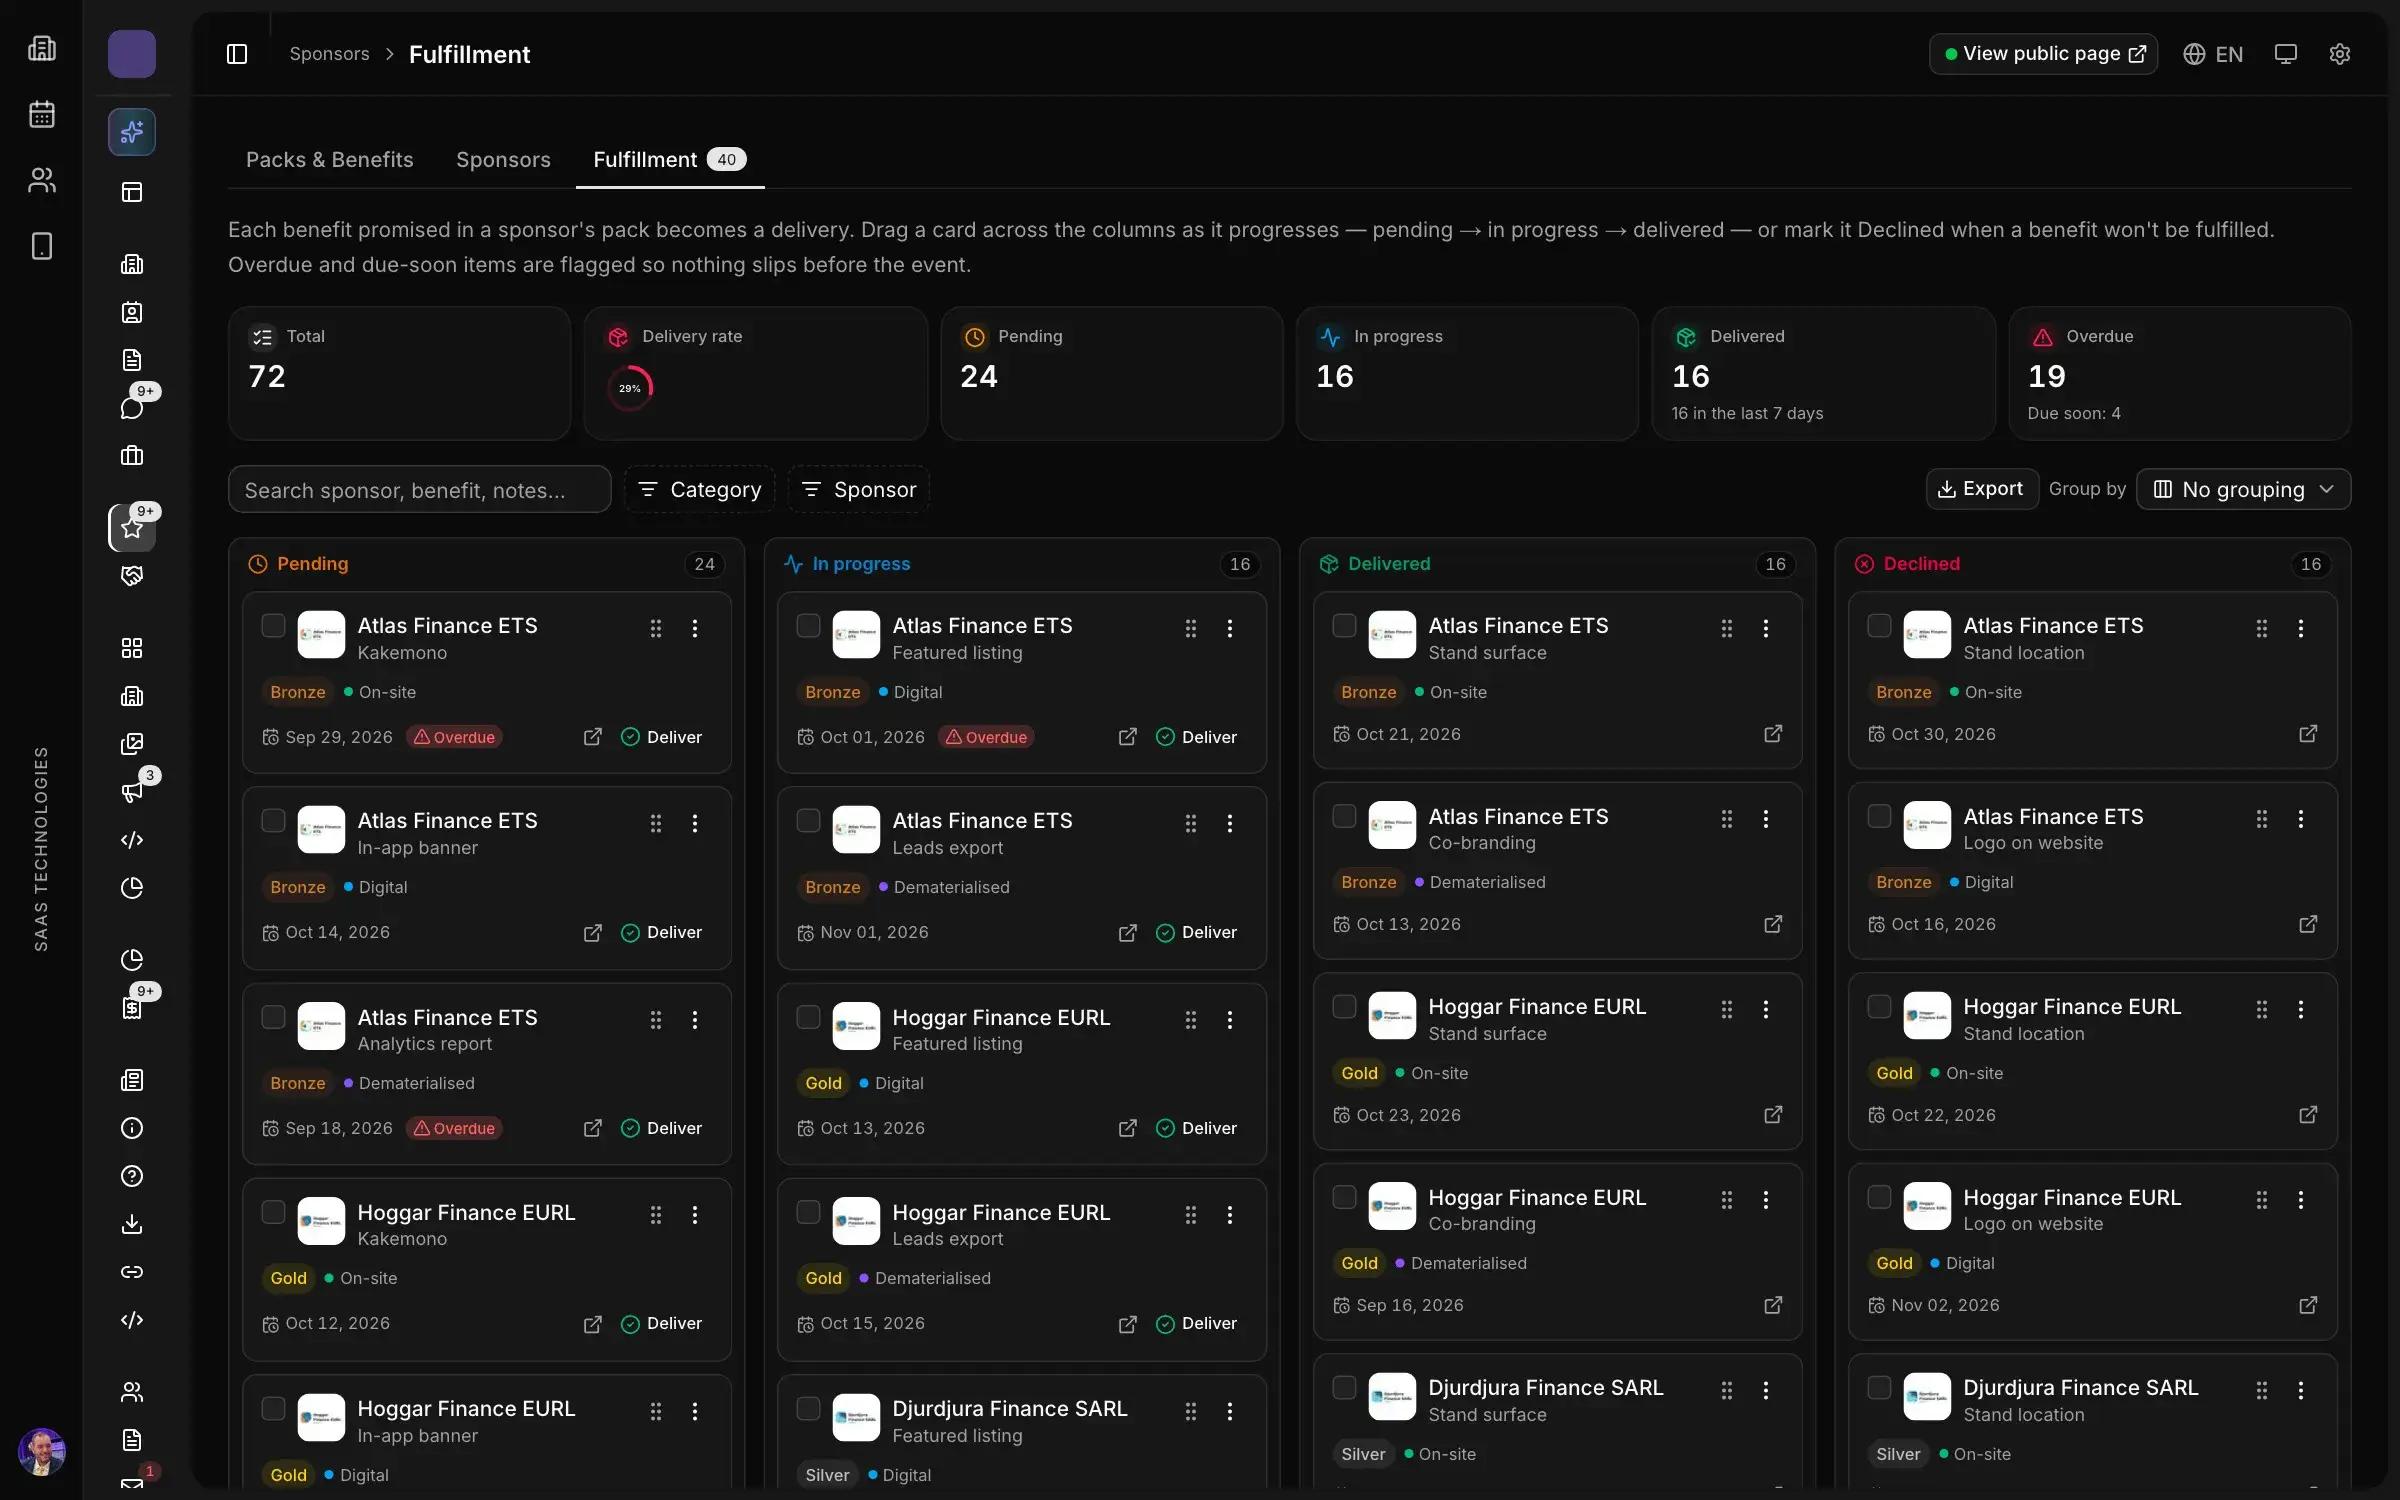Viewport: 2400px width, 1500px height.
Task: Open the No grouping dropdown
Action: [x=2243, y=489]
